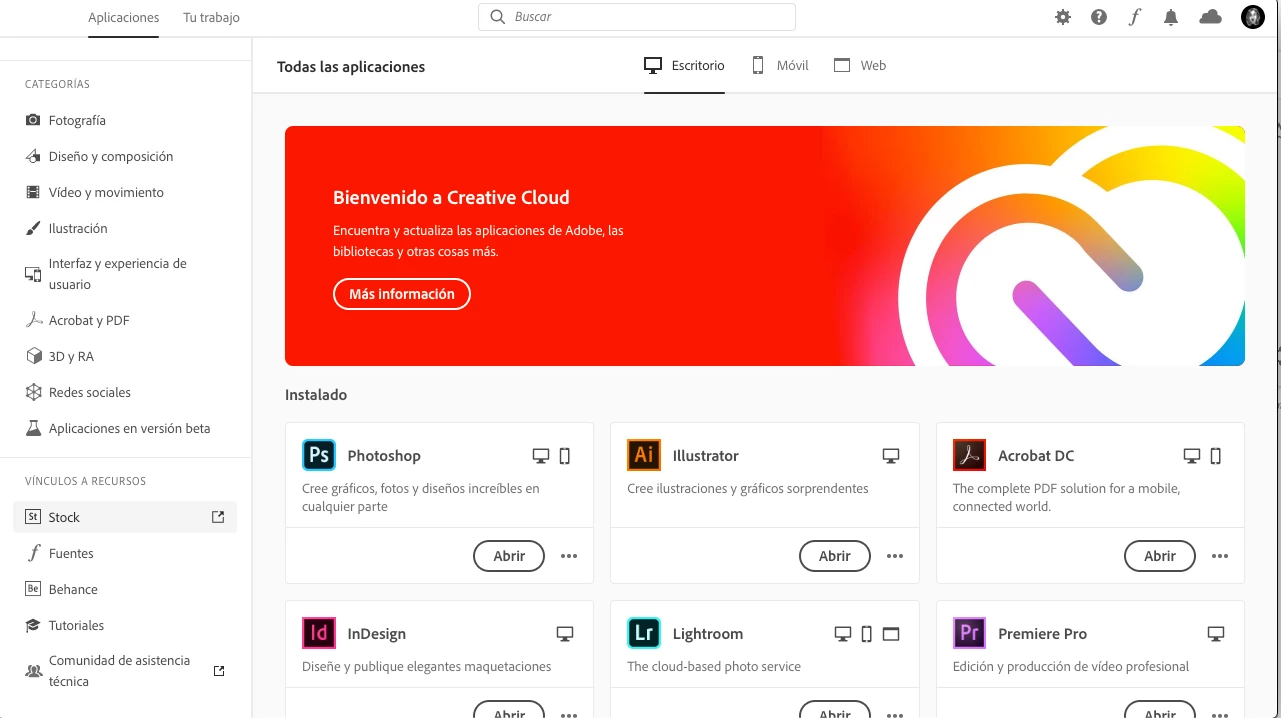
Task: Click the Photoshop Ps app icon
Action: 319,455
